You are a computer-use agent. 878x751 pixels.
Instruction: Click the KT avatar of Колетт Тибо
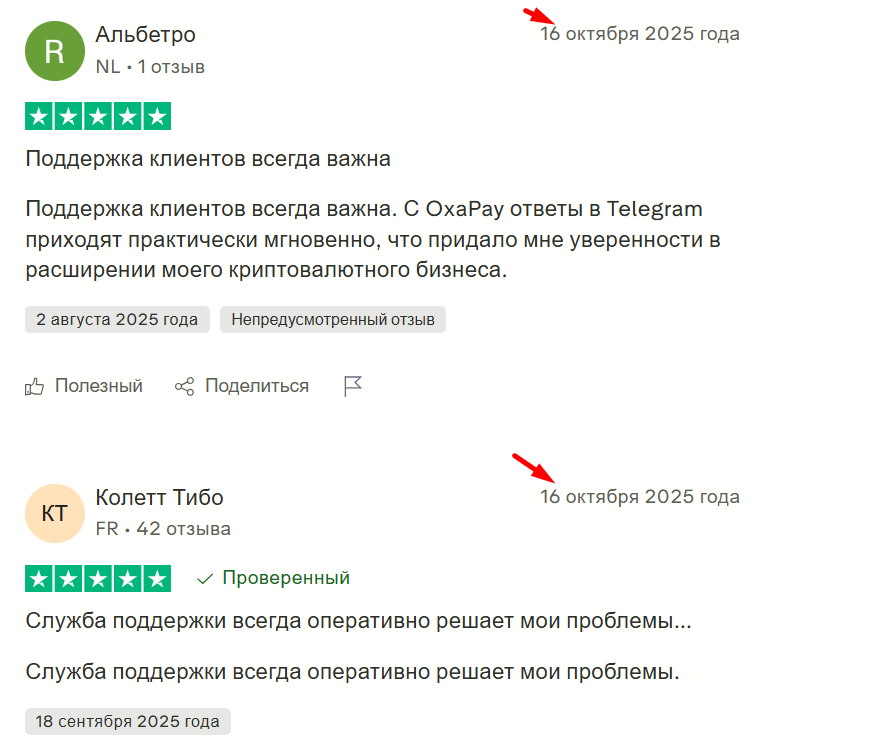pyautogui.click(x=54, y=514)
